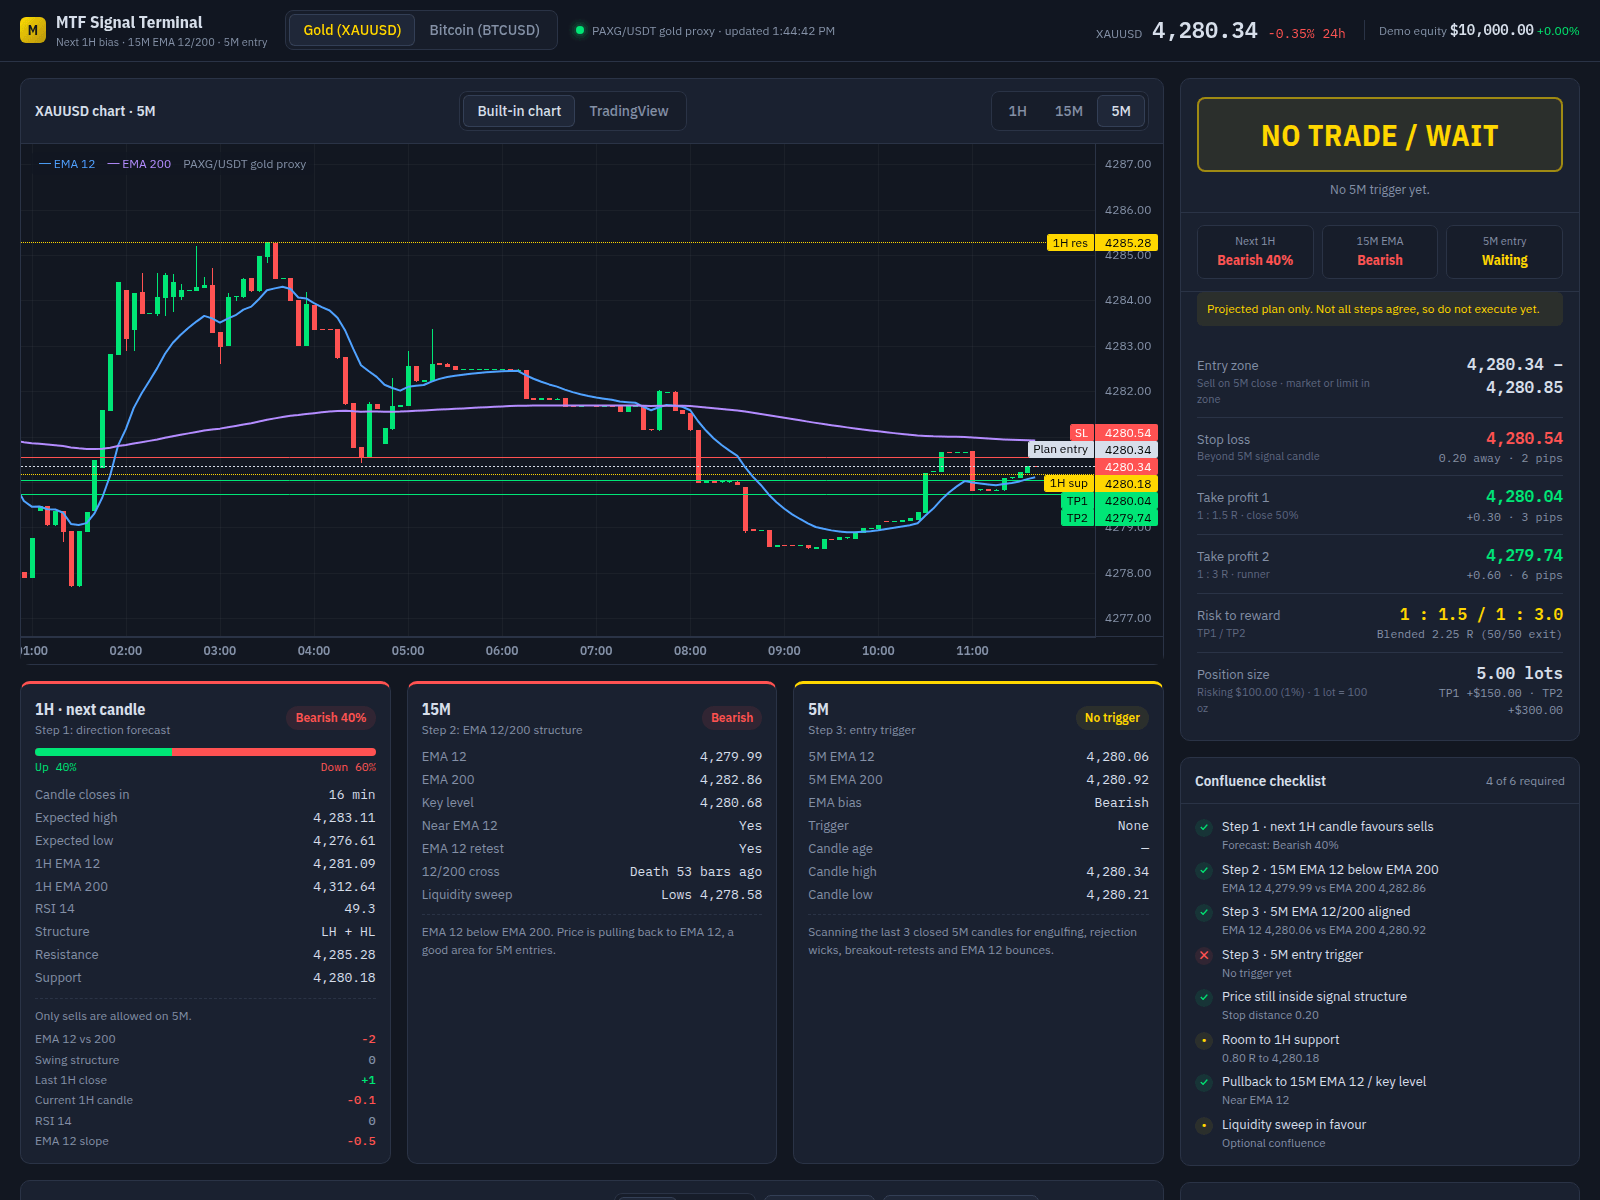Viewport: 1600px width, 1200px height.
Task: Click Demo equity $10,000.00 value
Action: pyautogui.click(x=1492, y=30)
